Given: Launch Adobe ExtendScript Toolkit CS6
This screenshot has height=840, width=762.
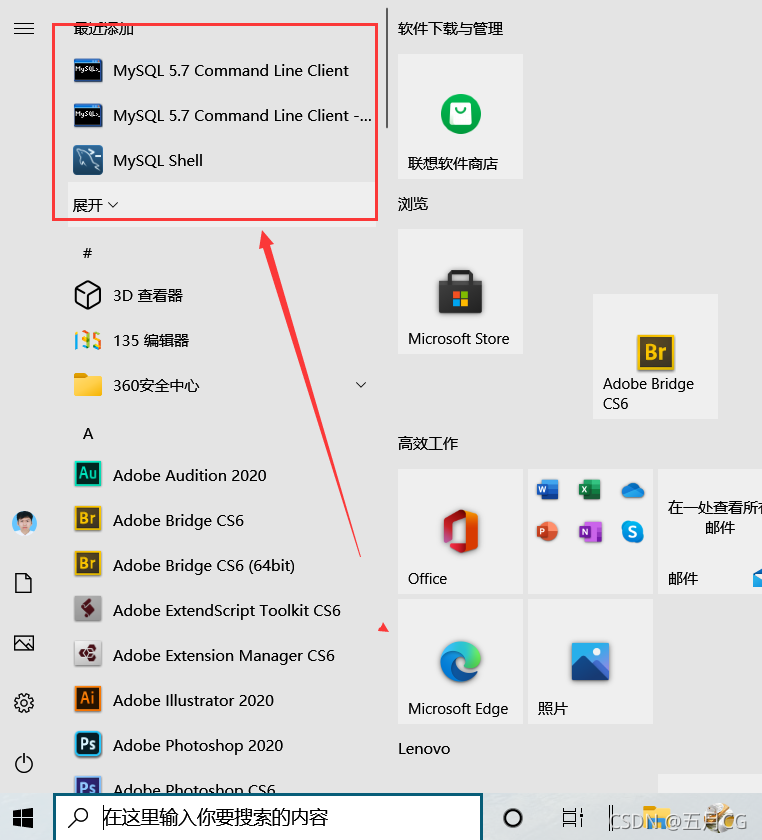Looking at the screenshot, I should pos(222,610).
